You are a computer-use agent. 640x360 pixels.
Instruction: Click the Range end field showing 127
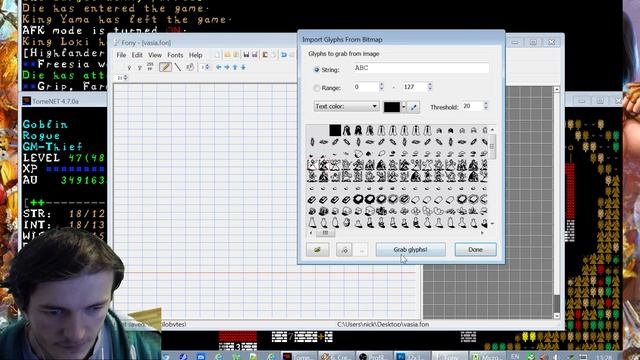(414, 87)
